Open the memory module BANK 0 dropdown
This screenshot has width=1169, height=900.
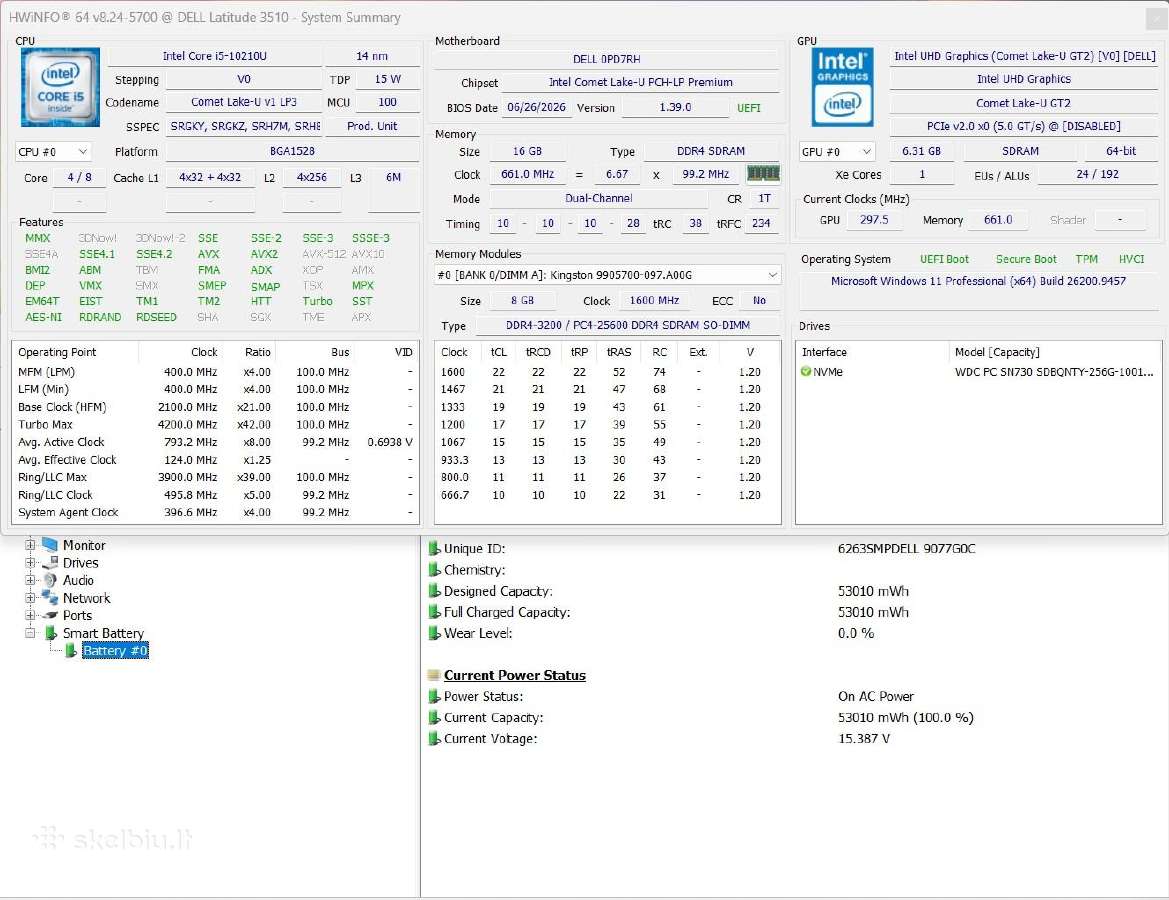pyautogui.click(x=608, y=275)
